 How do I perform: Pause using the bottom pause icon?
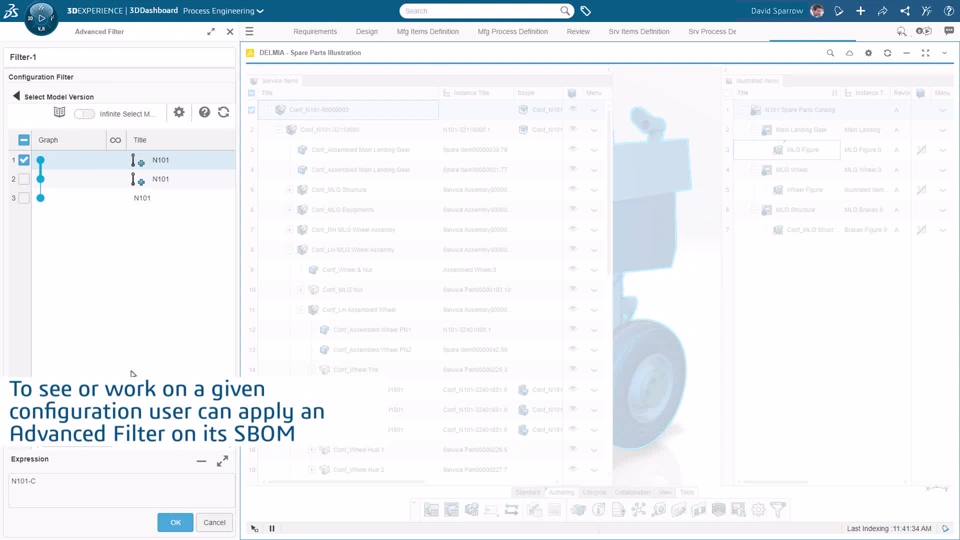coord(272,528)
